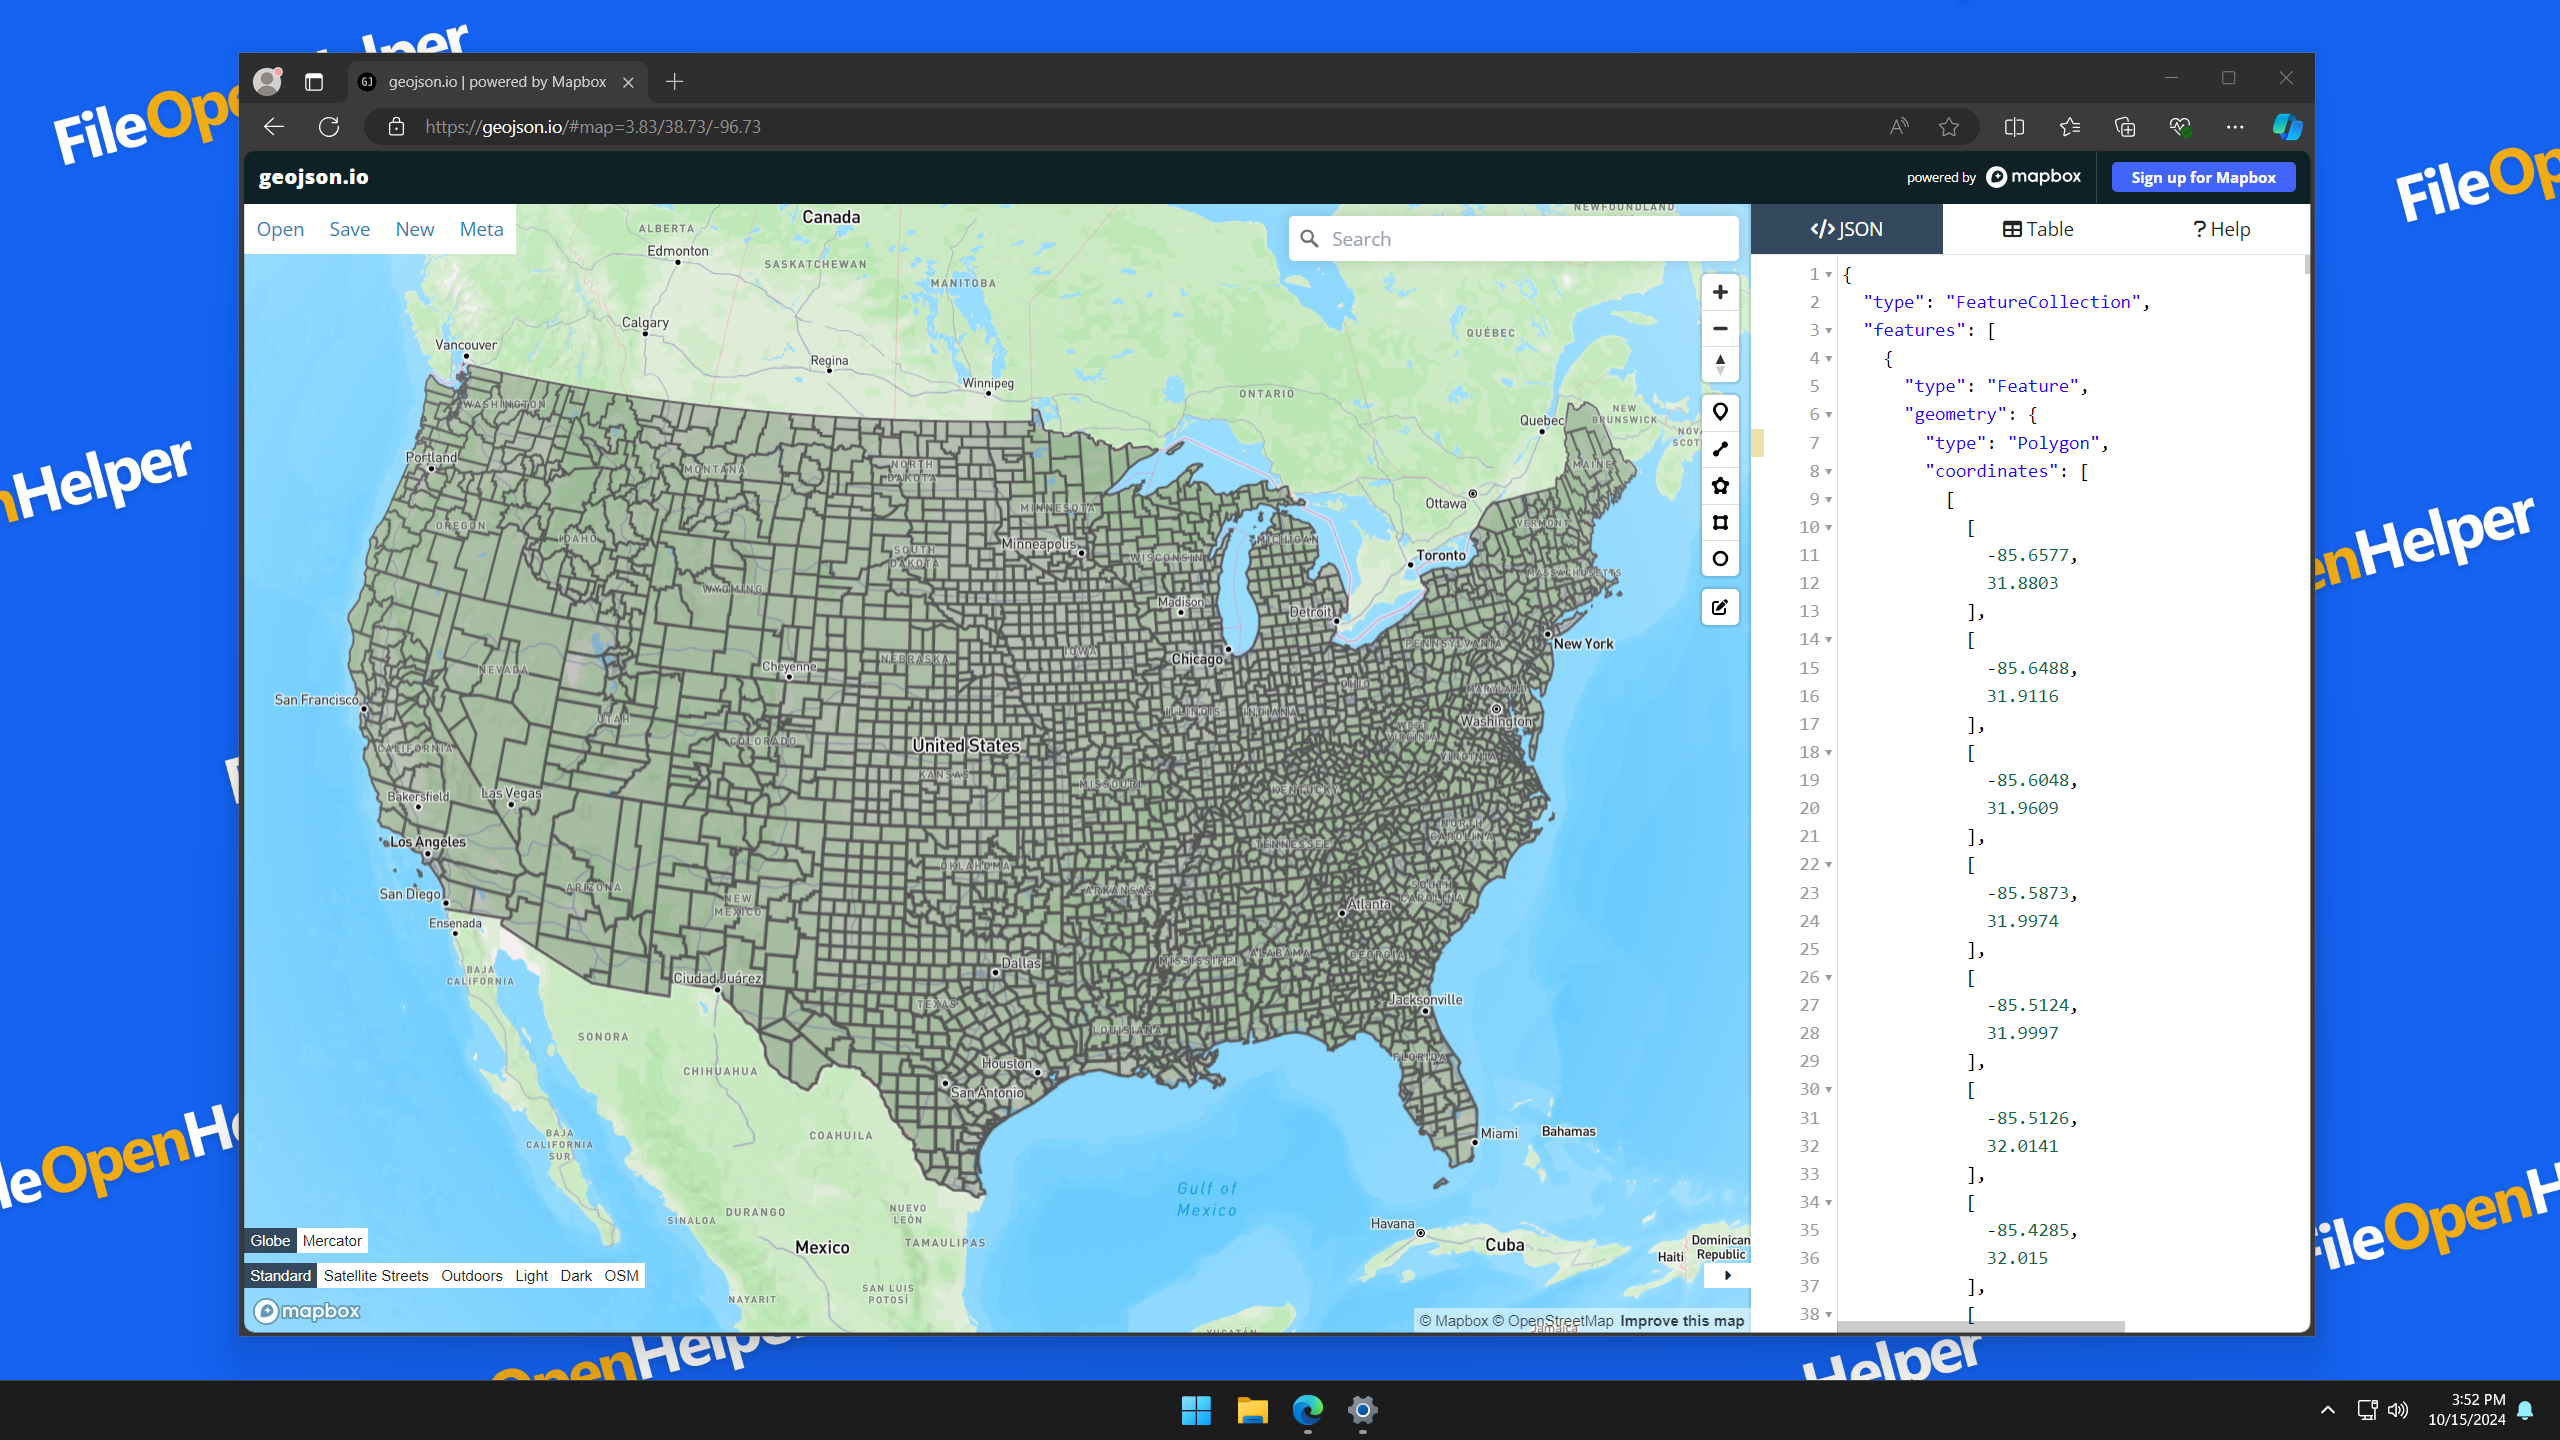
Task: Select the draw line tool
Action: click(x=1720, y=449)
